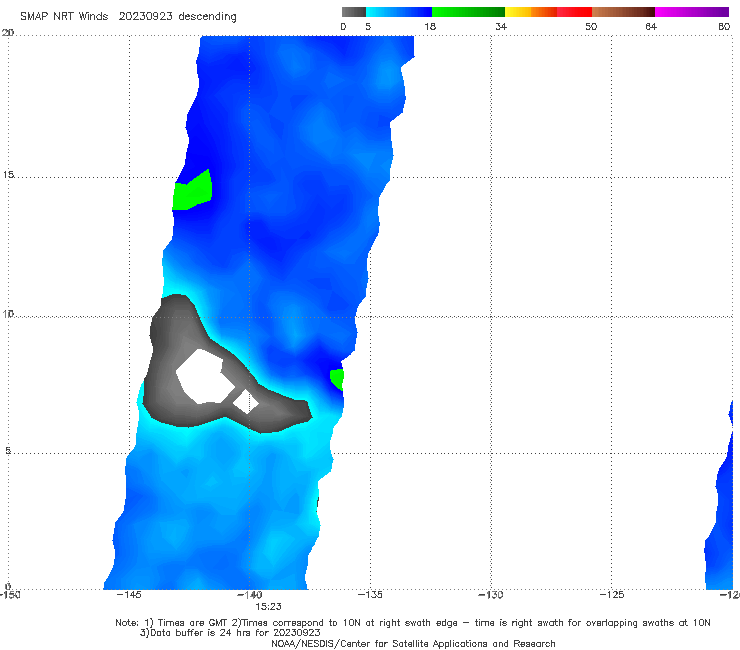
Task: Click the note 'Data buffer is 24 hrs for 20230923'
Action: pyautogui.click(x=235, y=633)
